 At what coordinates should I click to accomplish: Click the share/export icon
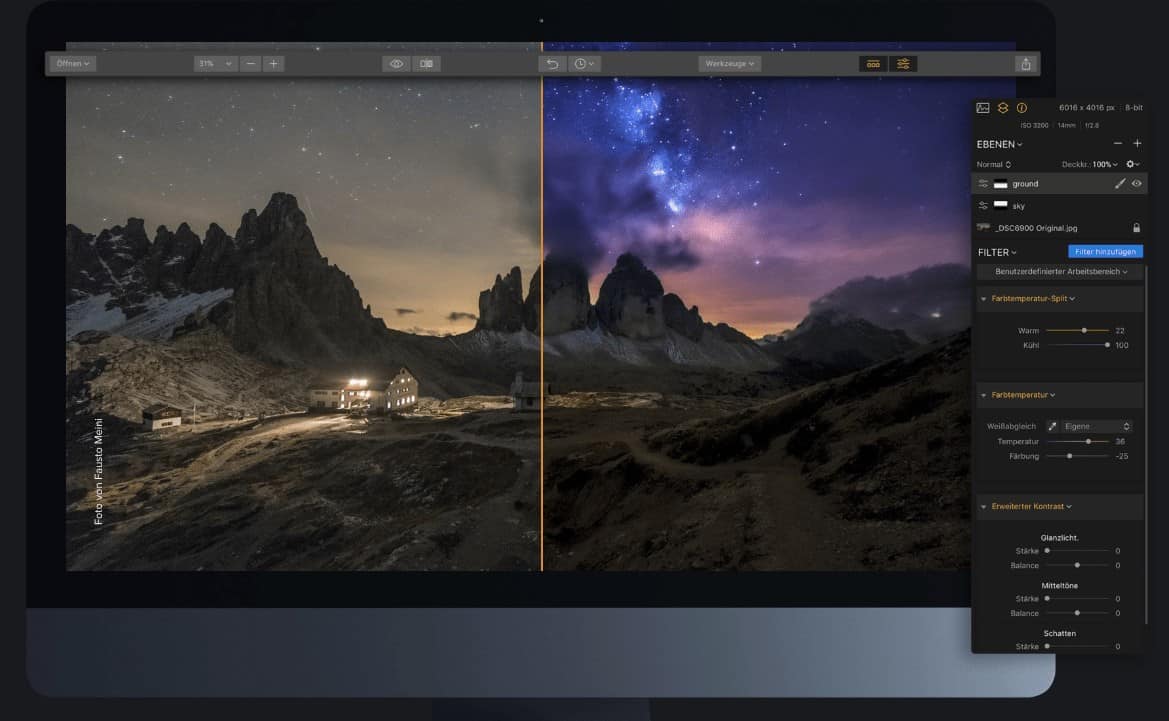(x=1025, y=64)
